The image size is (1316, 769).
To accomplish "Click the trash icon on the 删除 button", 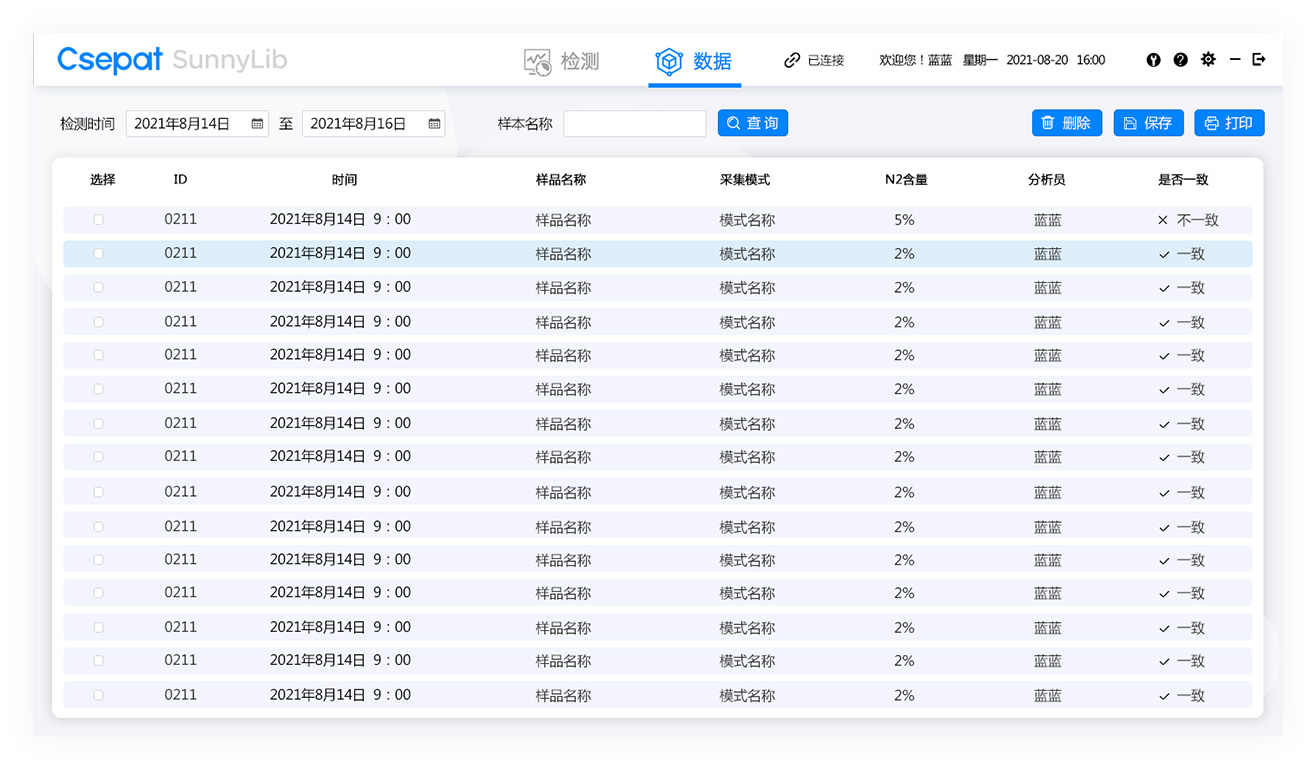I will click(1049, 122).
